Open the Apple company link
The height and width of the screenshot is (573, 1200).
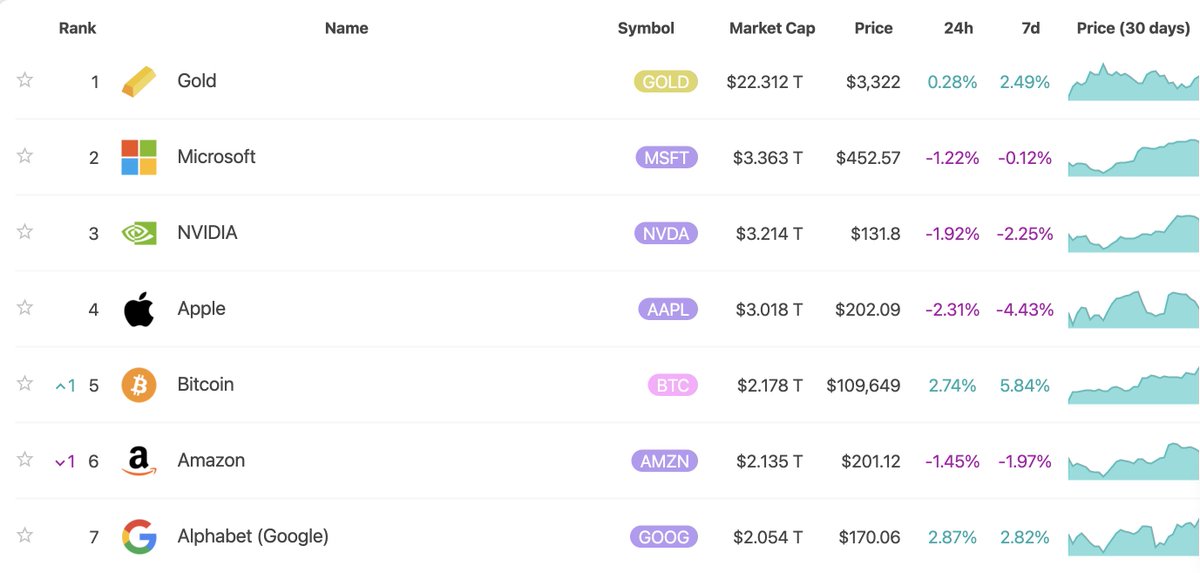tap(201, 309)
